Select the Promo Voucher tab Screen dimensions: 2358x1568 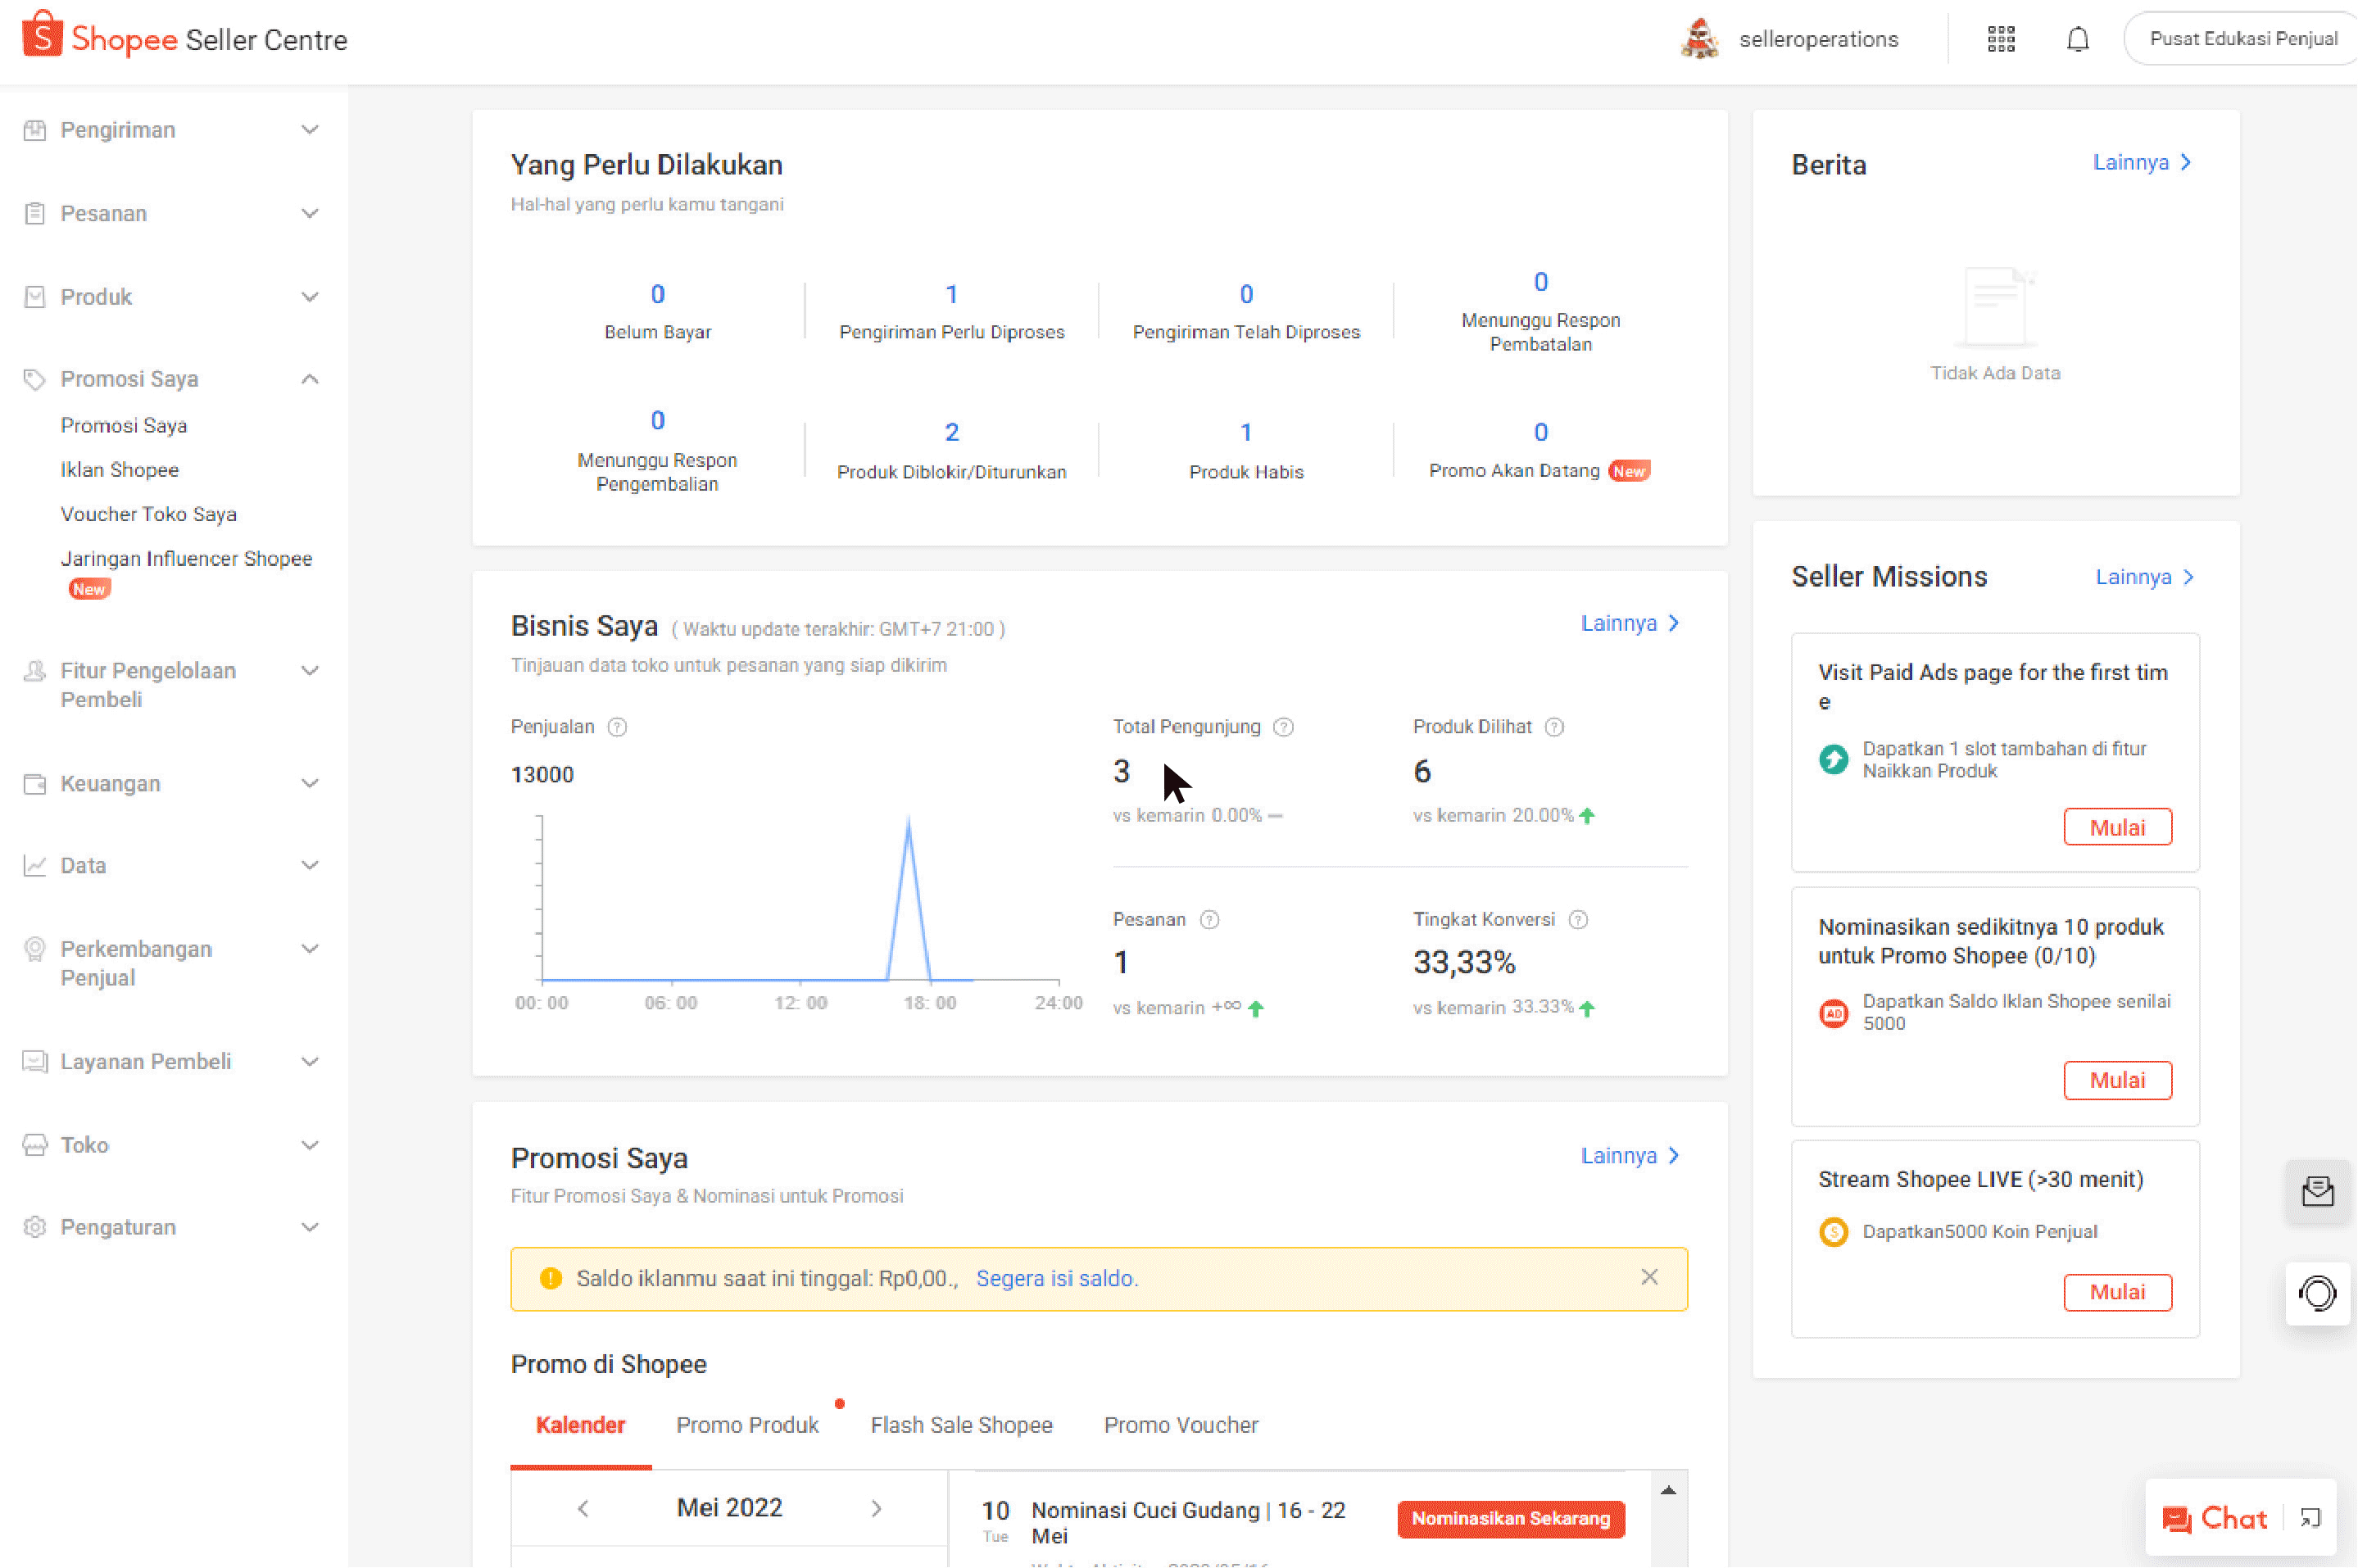[1180, 1425]
